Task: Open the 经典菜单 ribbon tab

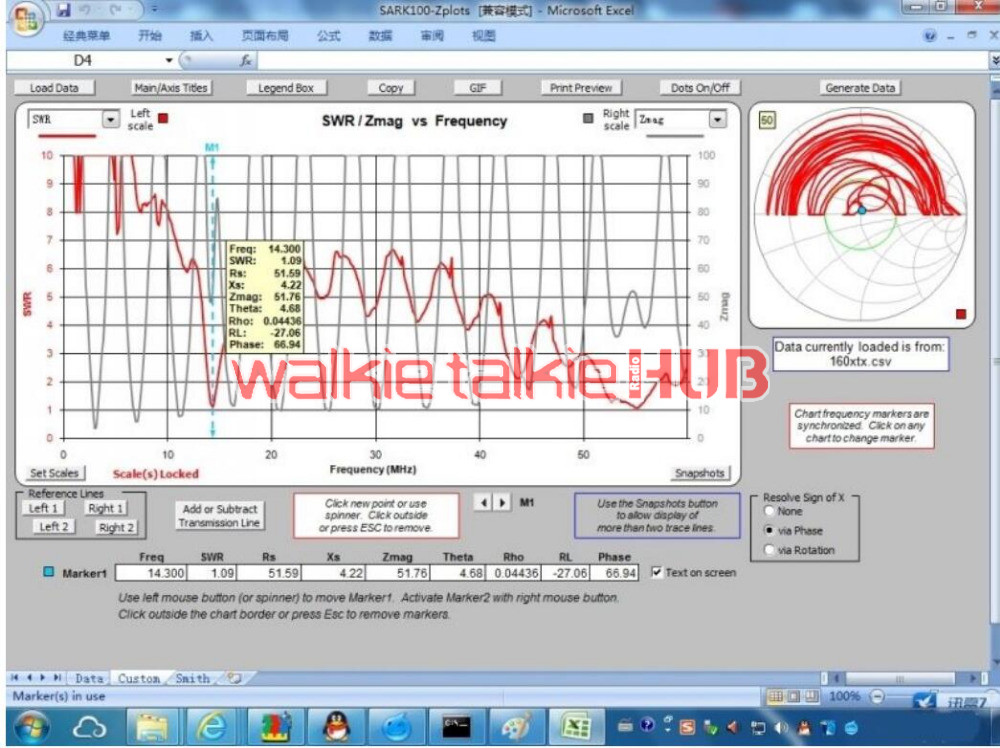Action: coord(86,36)
